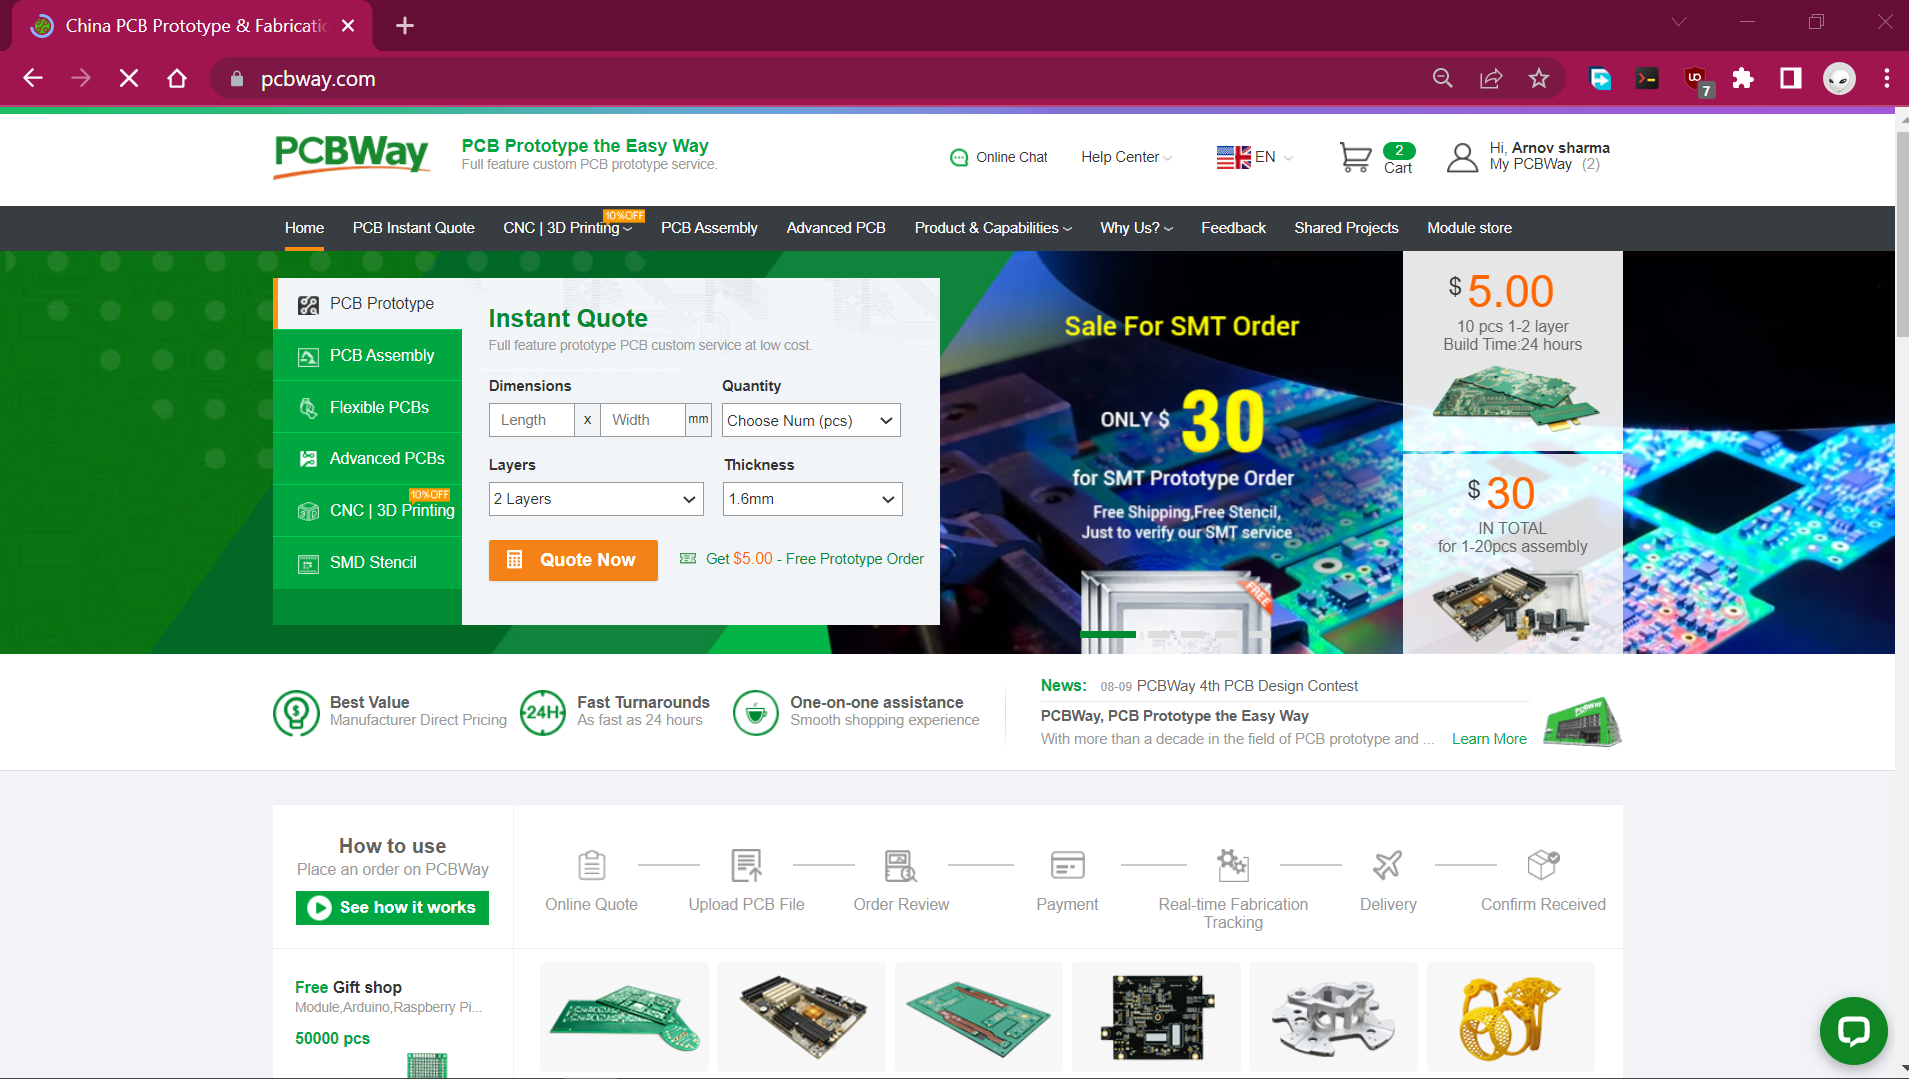The width and height of the screenshot is (1909, 1079).
Task: Expand CNC | 3D Printing nav menu
Action: (x=567, y=228)
